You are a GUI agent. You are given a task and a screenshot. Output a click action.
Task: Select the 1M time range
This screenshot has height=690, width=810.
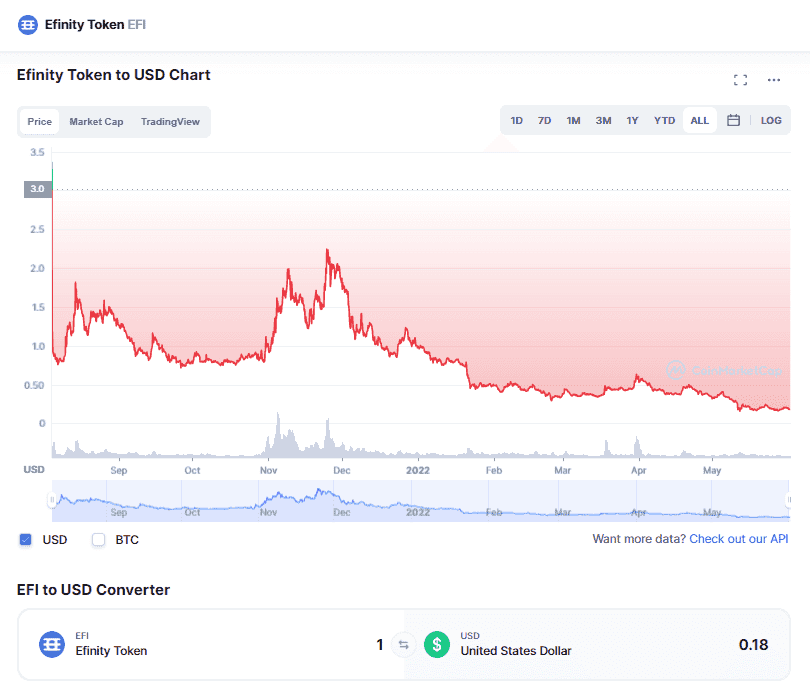[573, 120]
